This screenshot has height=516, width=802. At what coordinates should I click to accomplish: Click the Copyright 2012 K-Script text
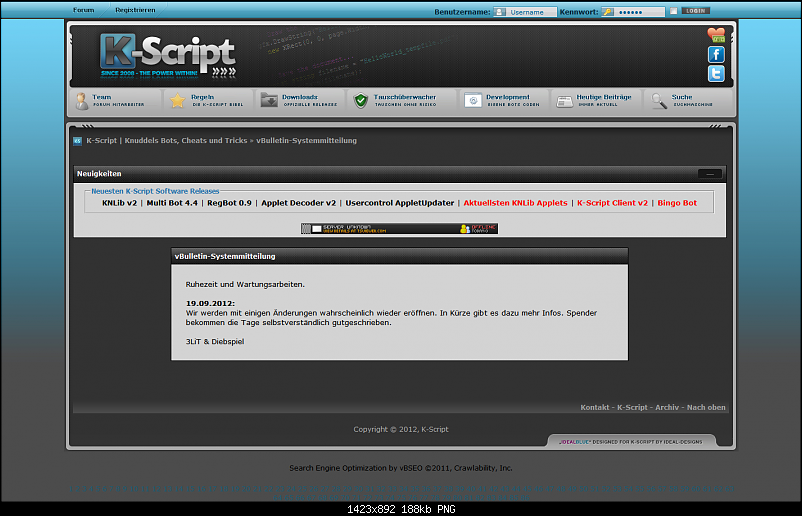point(400,430)
